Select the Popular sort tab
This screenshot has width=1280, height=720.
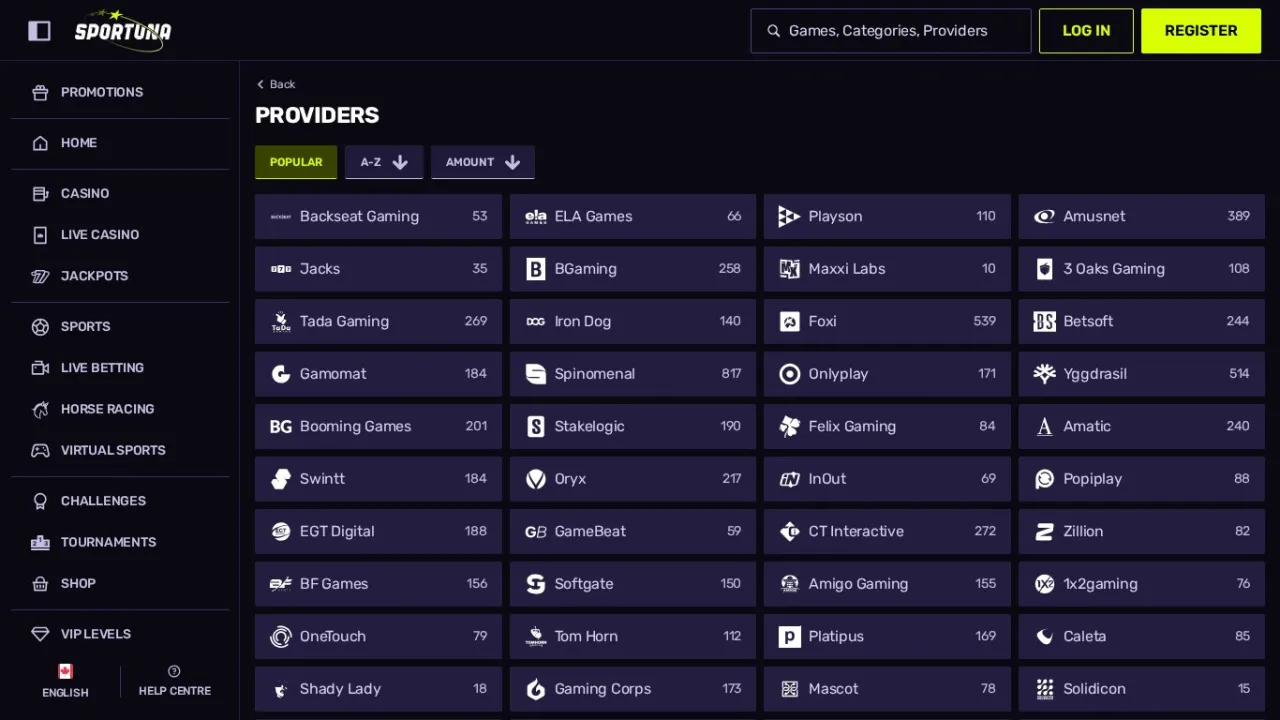[x=296, y=162]
